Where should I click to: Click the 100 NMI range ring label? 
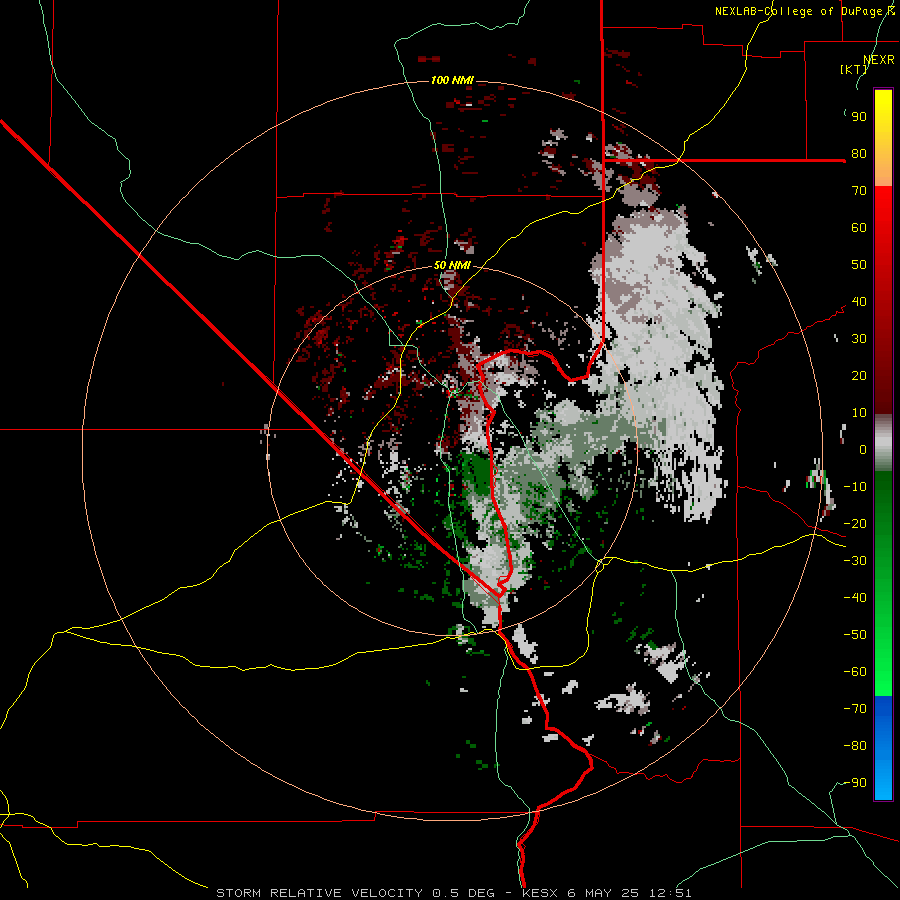tap(452, 80)
